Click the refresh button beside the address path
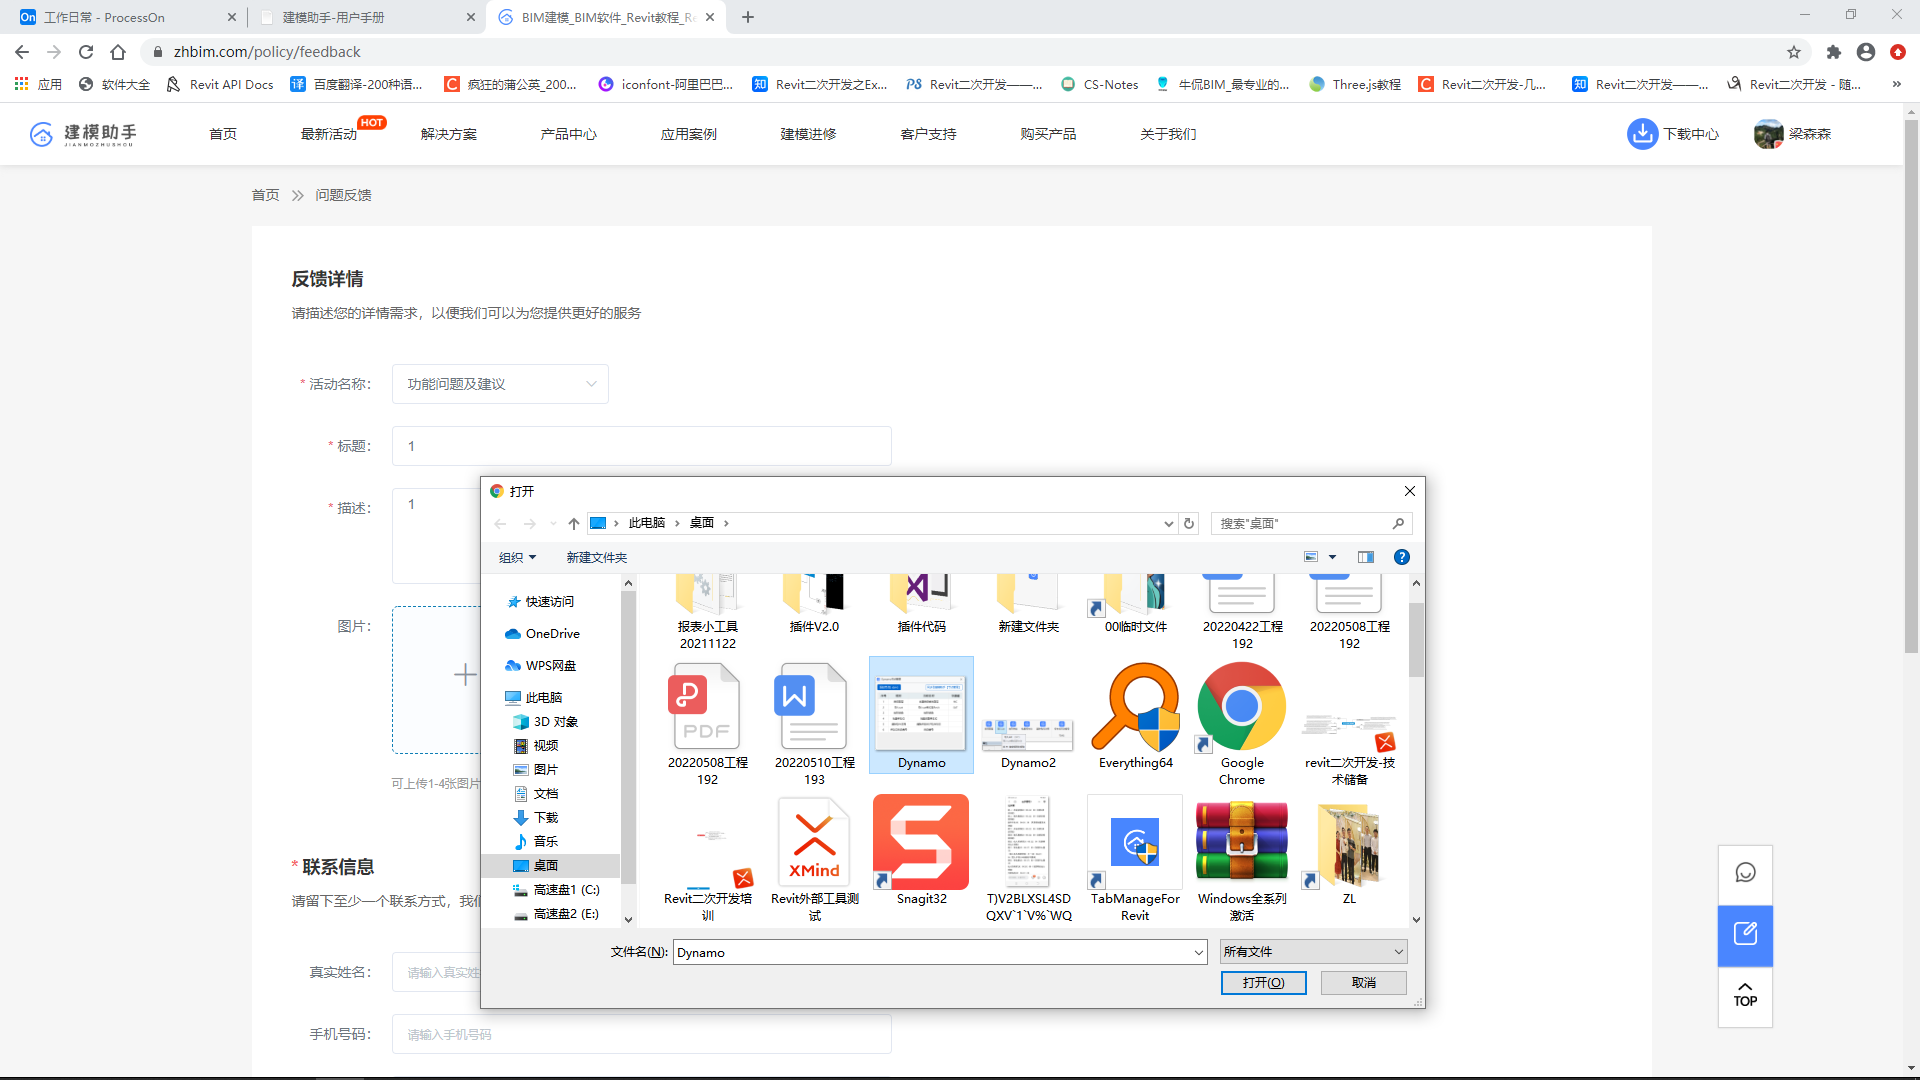 (x=1189, y=523)
